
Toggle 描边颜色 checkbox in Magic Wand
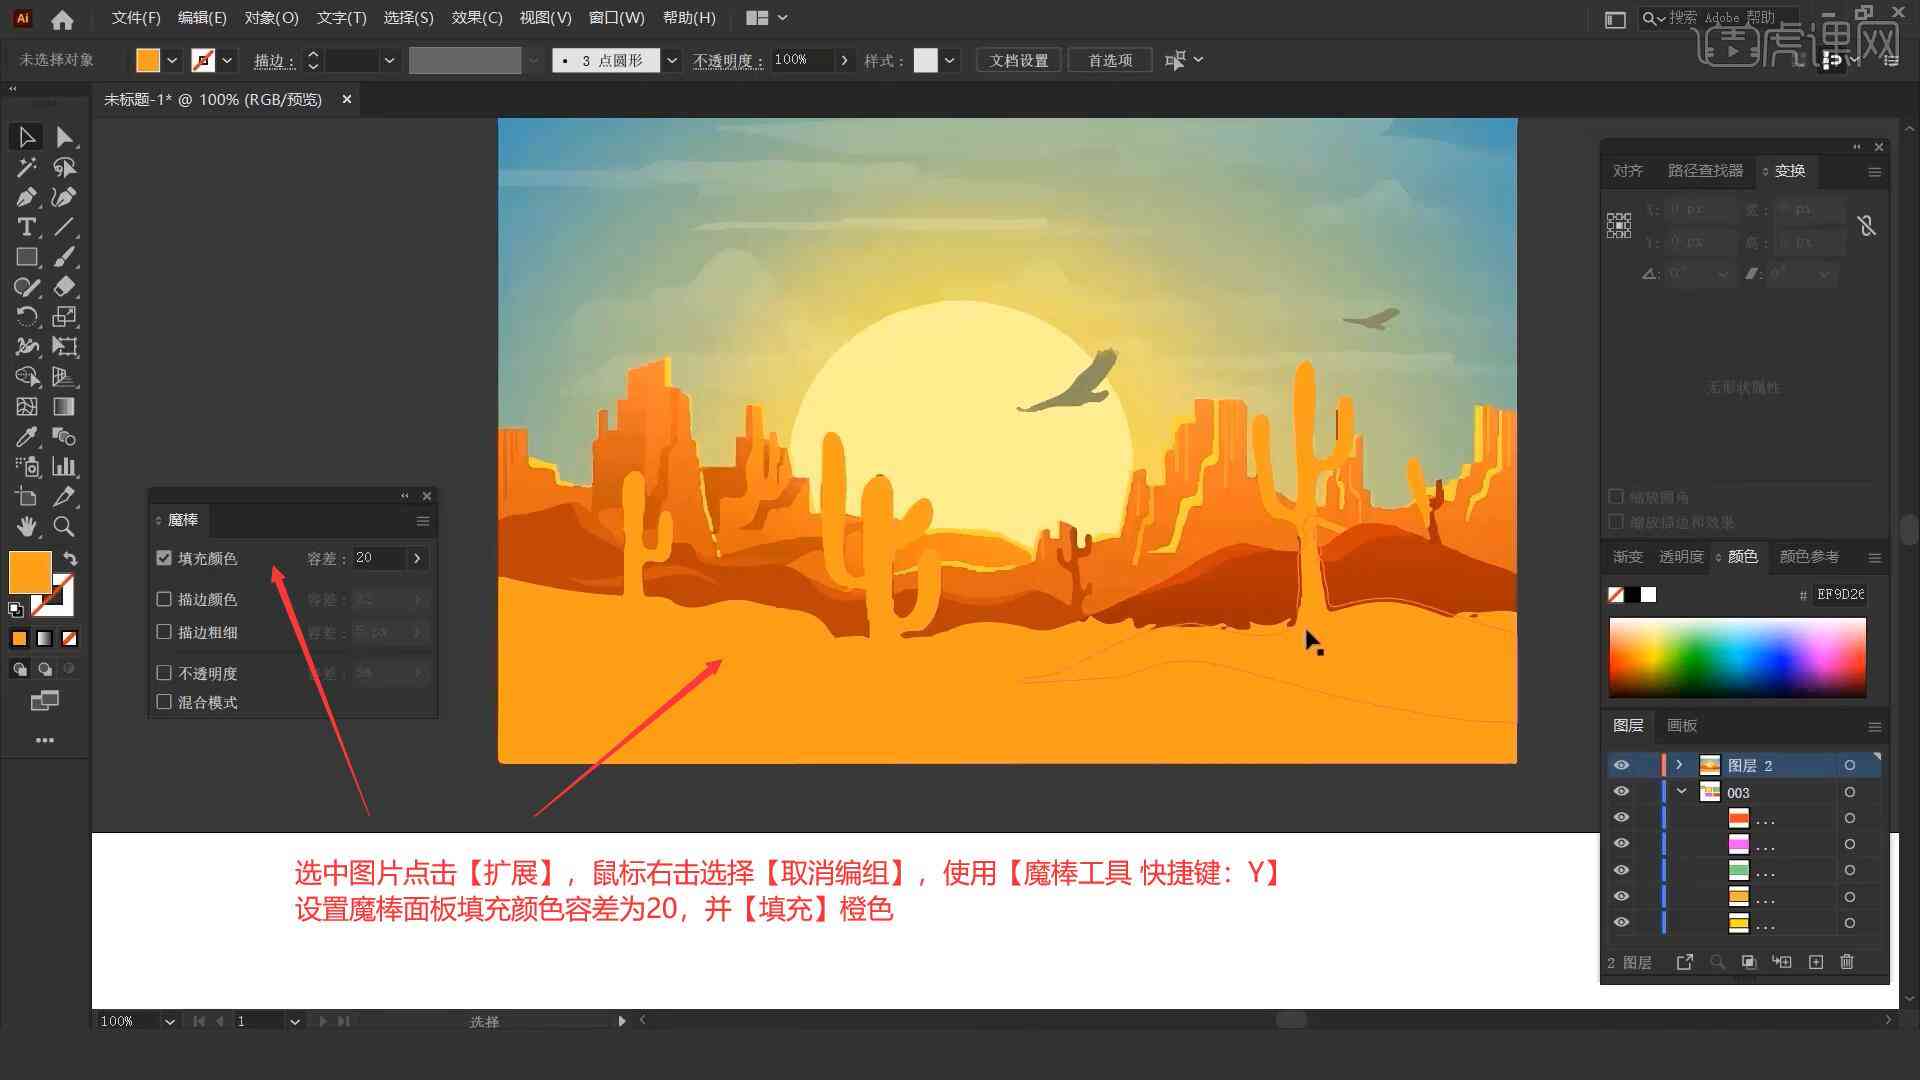[x=164, y=599]
